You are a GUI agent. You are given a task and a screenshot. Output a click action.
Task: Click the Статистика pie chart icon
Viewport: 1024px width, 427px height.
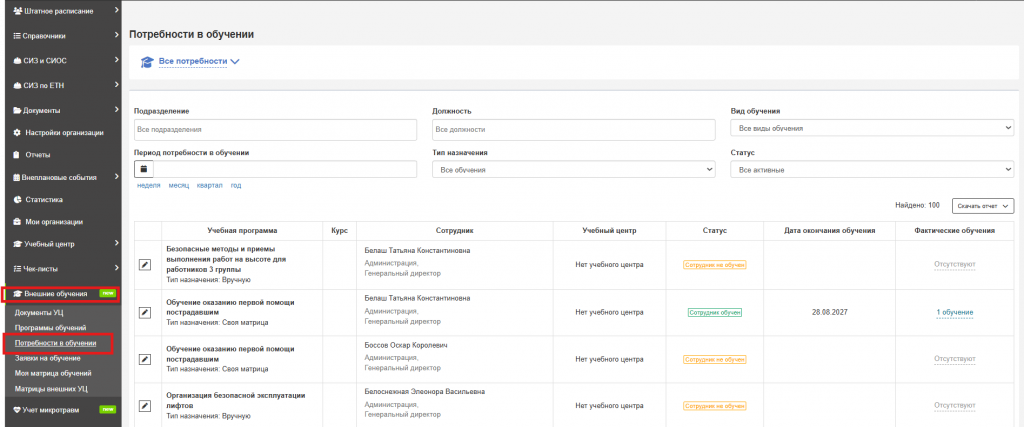tap(17, 199)
